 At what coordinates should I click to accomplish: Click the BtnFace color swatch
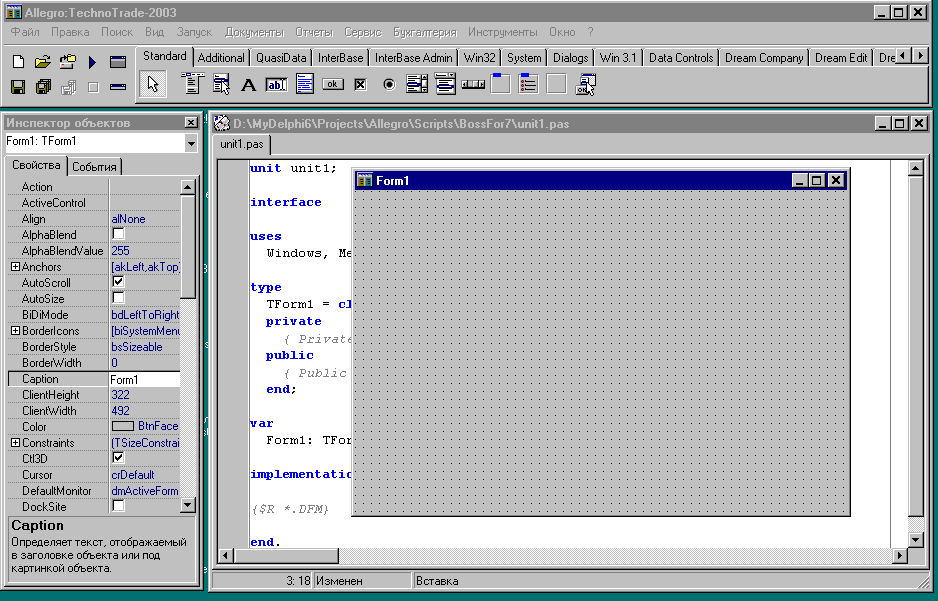click(123, 426)
